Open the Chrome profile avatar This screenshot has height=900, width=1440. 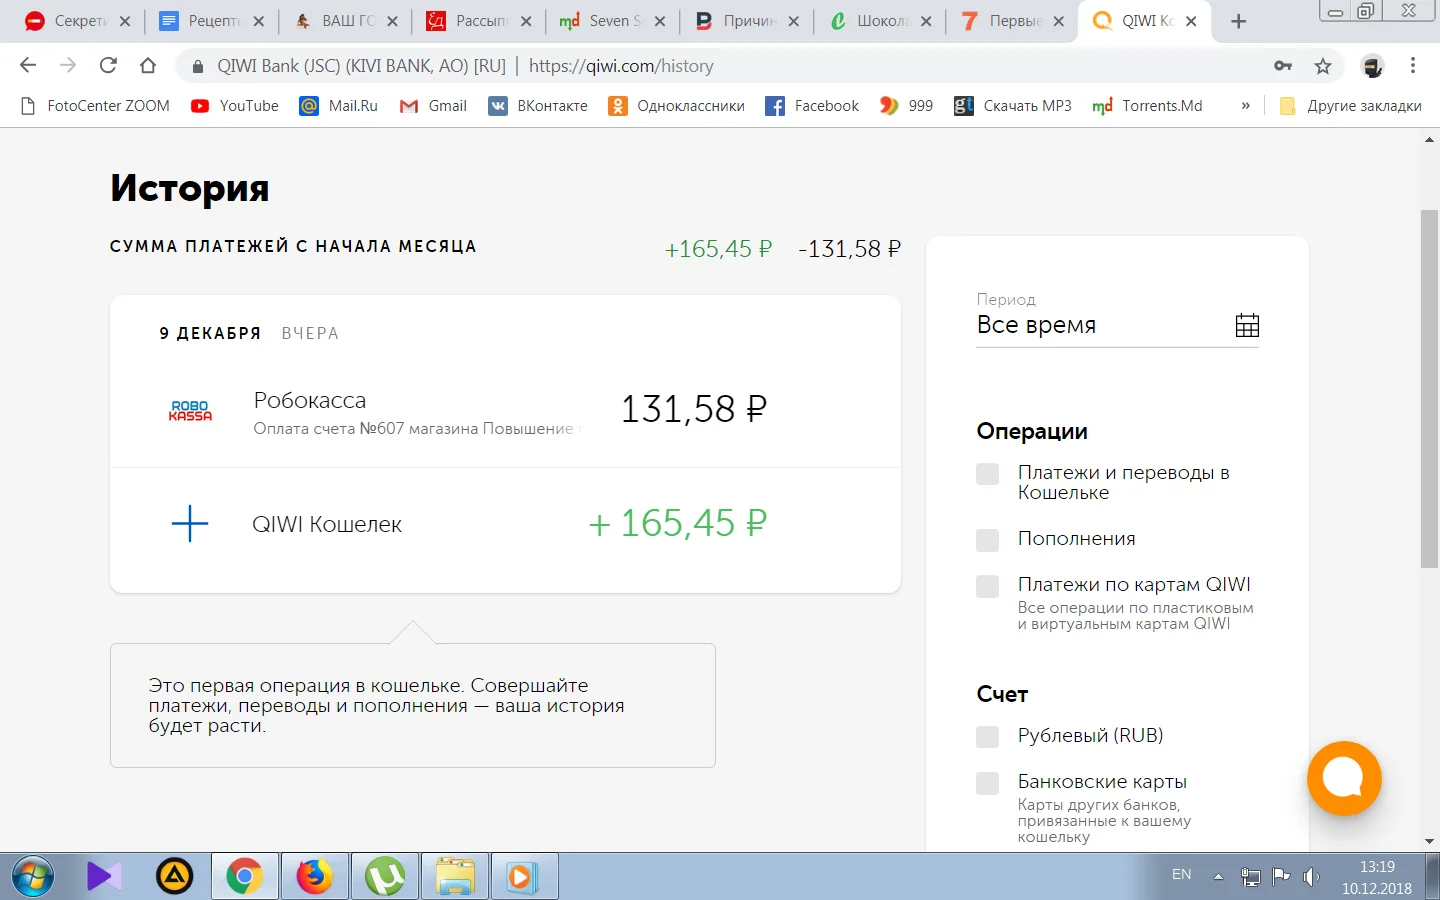click(x=1373, y=66)
